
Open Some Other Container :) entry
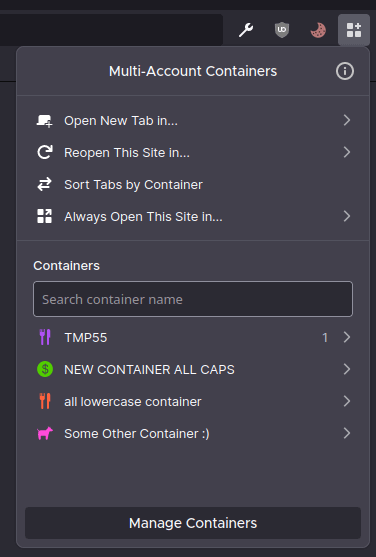pos(193,433)
